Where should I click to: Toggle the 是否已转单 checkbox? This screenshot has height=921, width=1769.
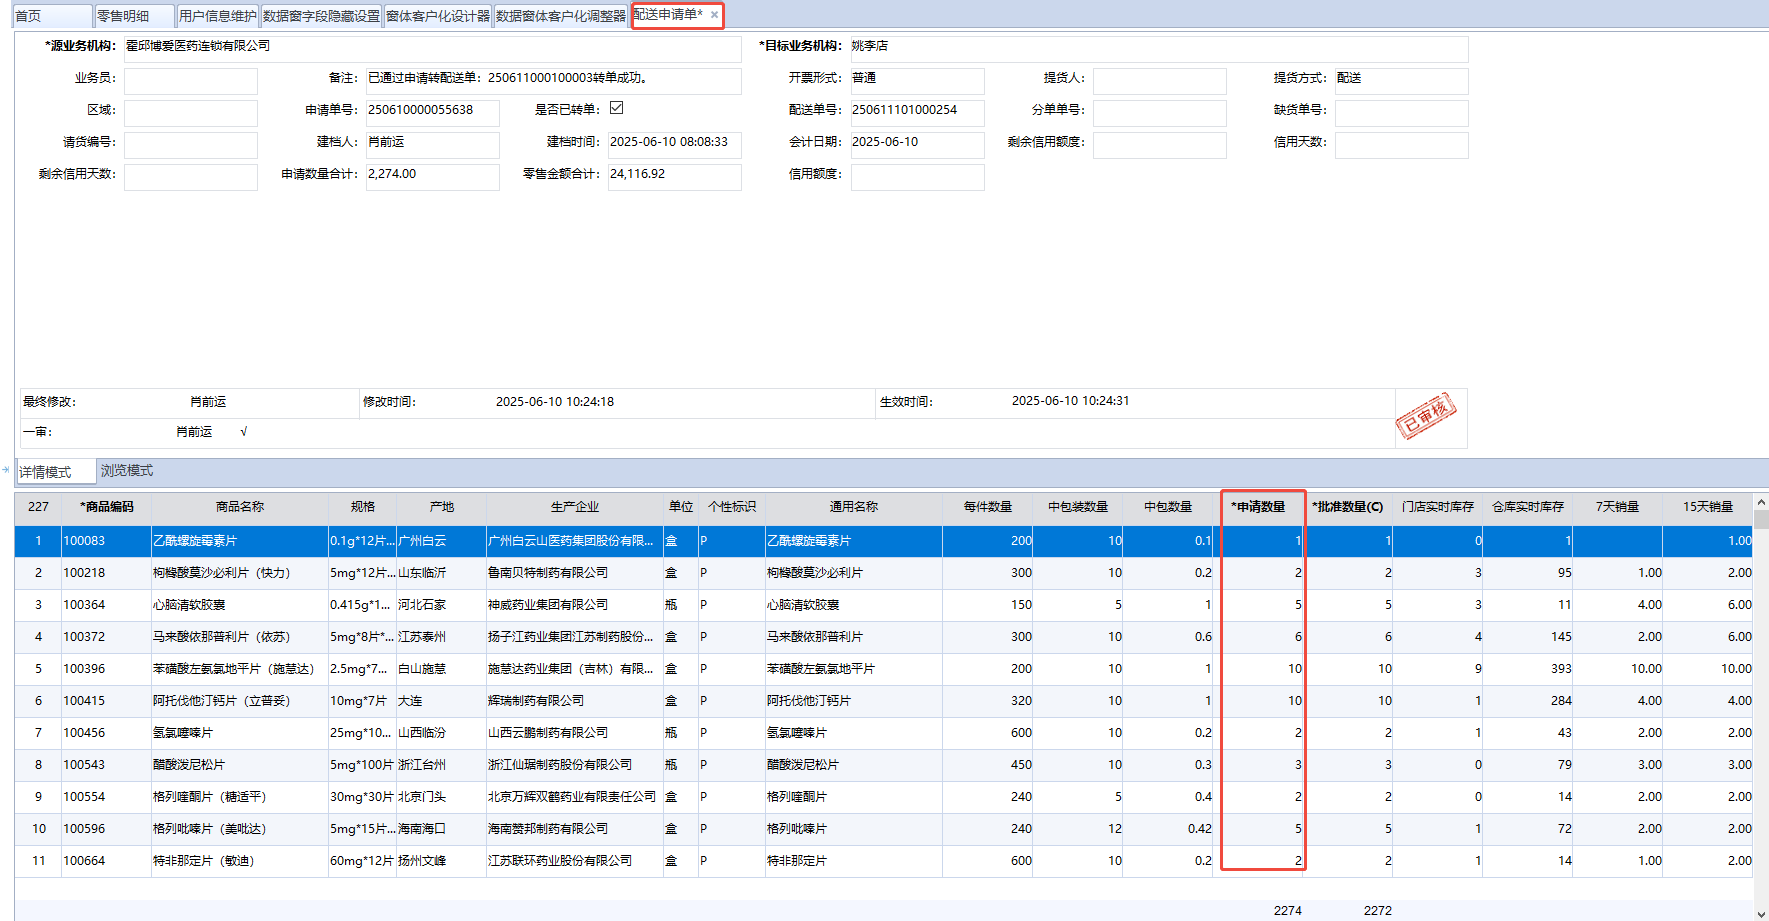(x=617, y=108)
